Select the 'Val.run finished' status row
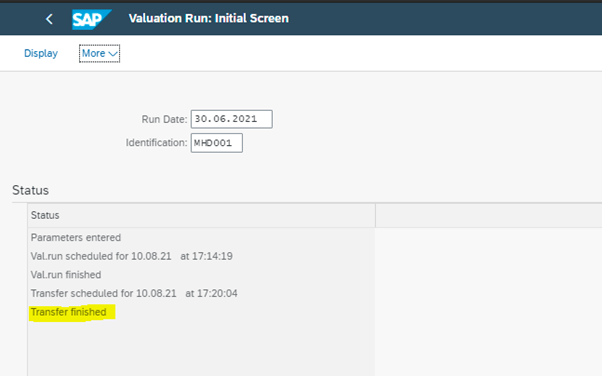The image size is (602, 376). (x=201, y=275)
